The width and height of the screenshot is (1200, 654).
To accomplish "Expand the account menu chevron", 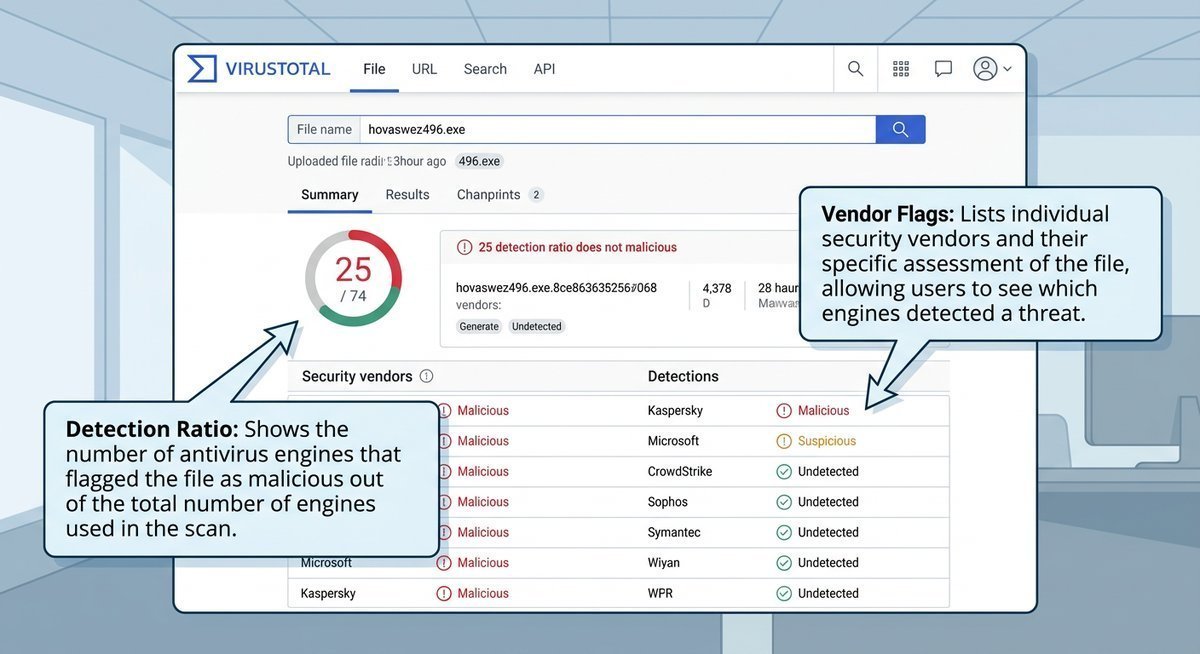I will (1007, 69).
